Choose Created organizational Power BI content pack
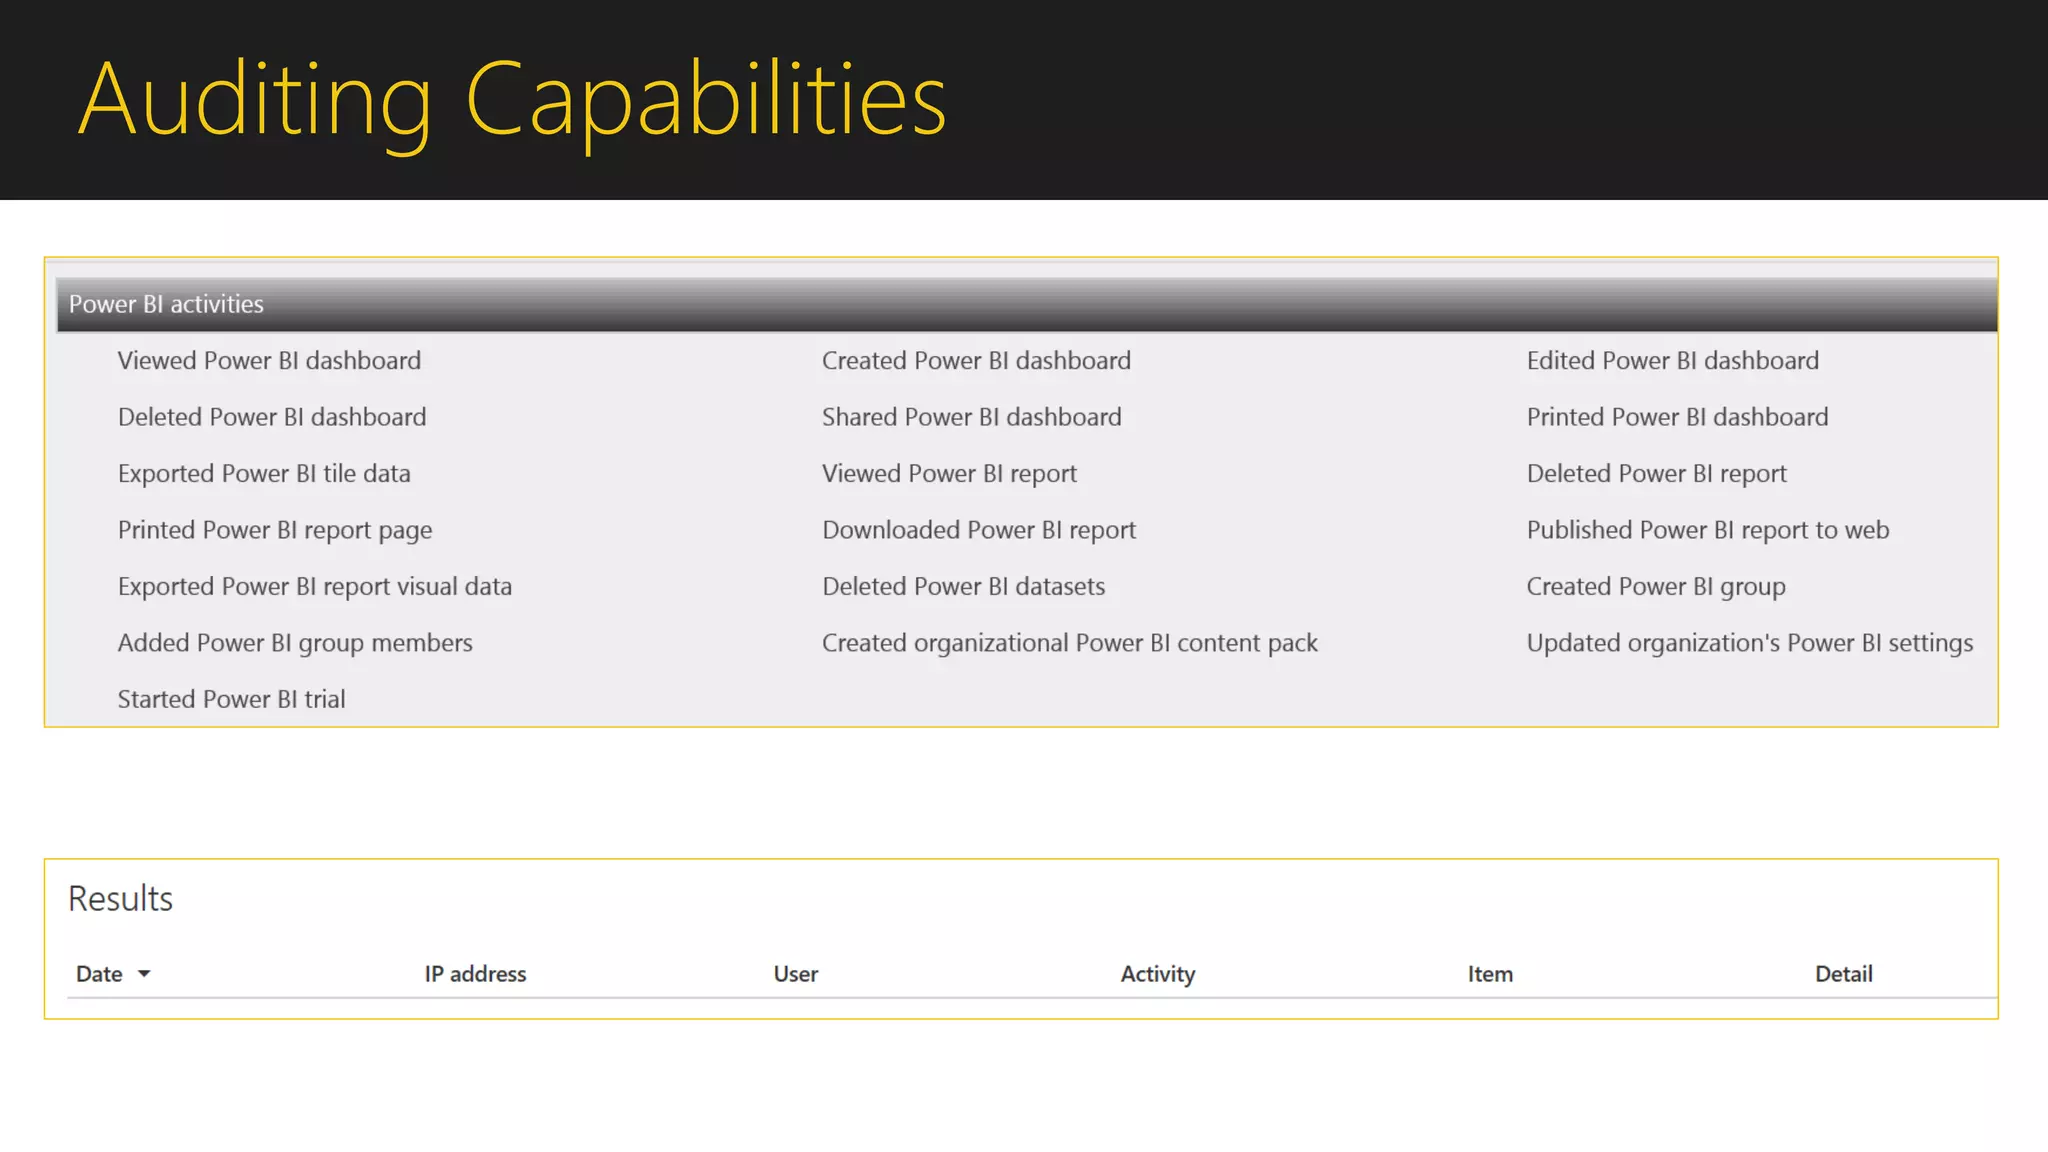This screenshot has width=2048, height=1152. click(1069, 644)
